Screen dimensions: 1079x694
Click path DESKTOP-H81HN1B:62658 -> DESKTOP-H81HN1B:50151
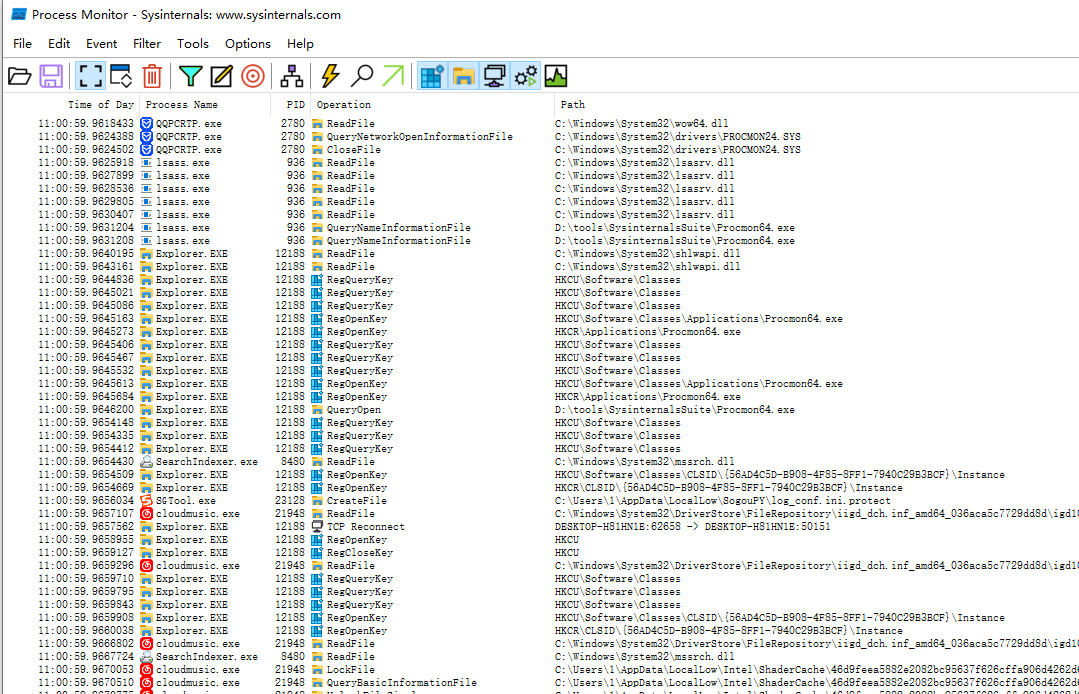coord(692,527)
